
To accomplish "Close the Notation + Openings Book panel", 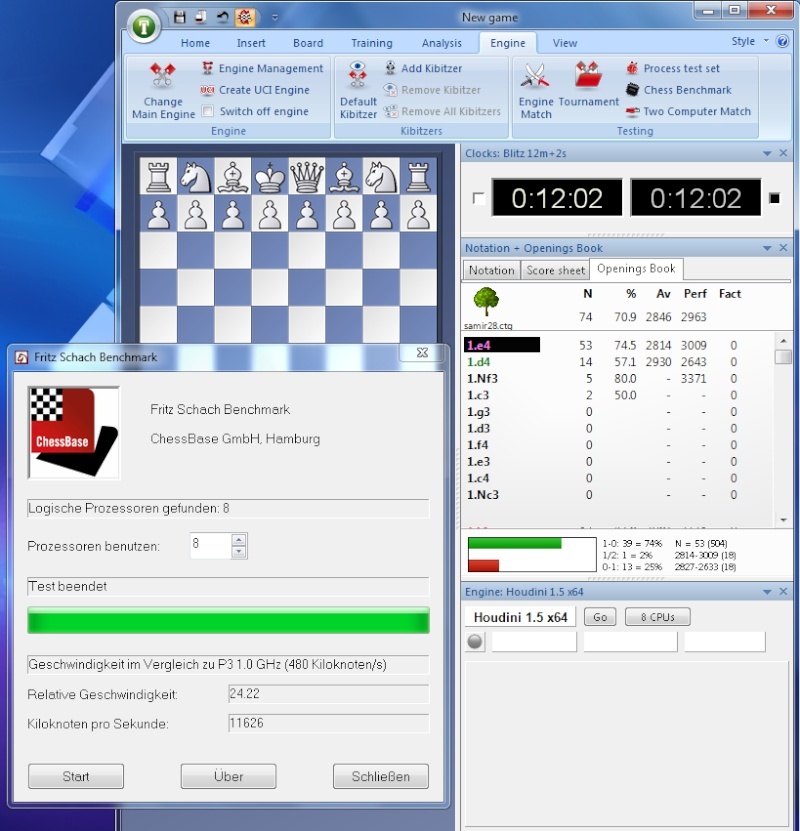I will click(x=784, y=248).
